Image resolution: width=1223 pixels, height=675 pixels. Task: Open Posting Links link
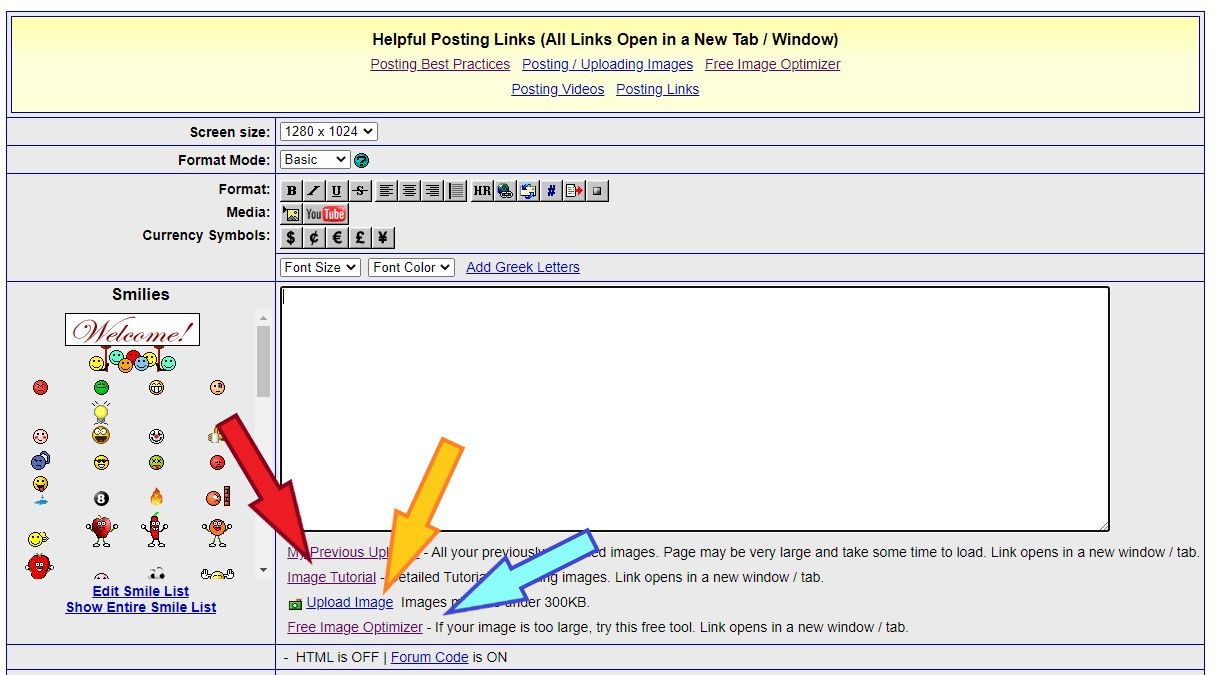[657, 89]
